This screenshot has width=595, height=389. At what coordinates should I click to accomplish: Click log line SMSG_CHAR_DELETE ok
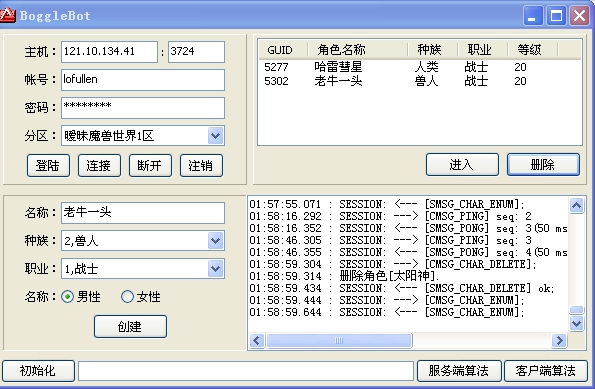pyautogui.click(x=402, y=288)
